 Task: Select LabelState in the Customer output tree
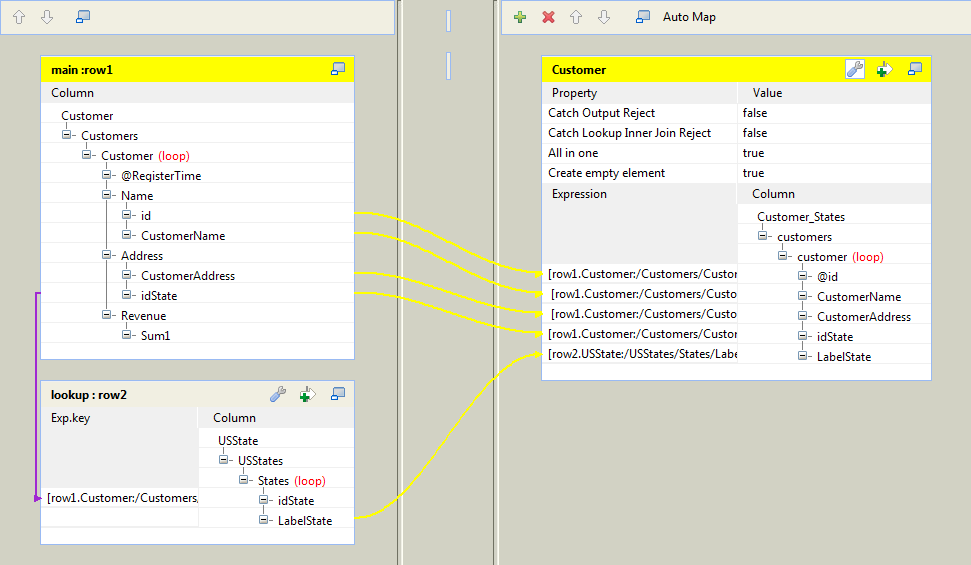click(x=843, y=357)
